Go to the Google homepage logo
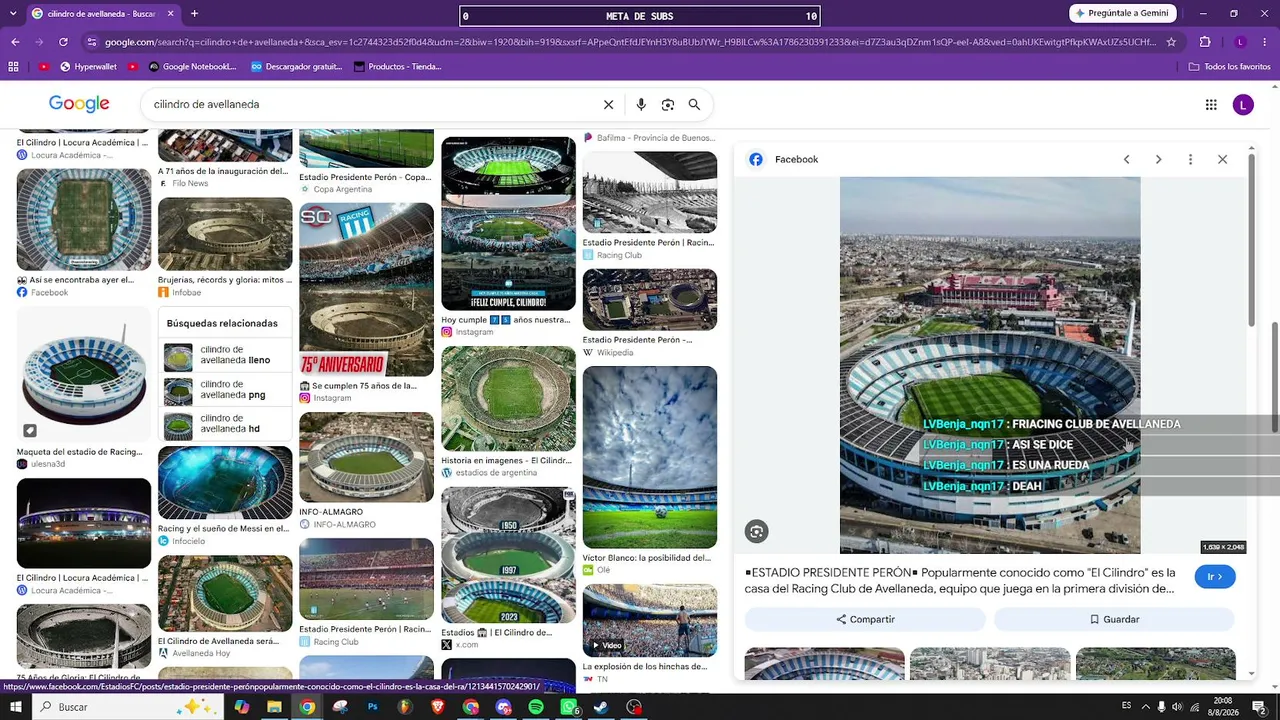 click(79, 104)
